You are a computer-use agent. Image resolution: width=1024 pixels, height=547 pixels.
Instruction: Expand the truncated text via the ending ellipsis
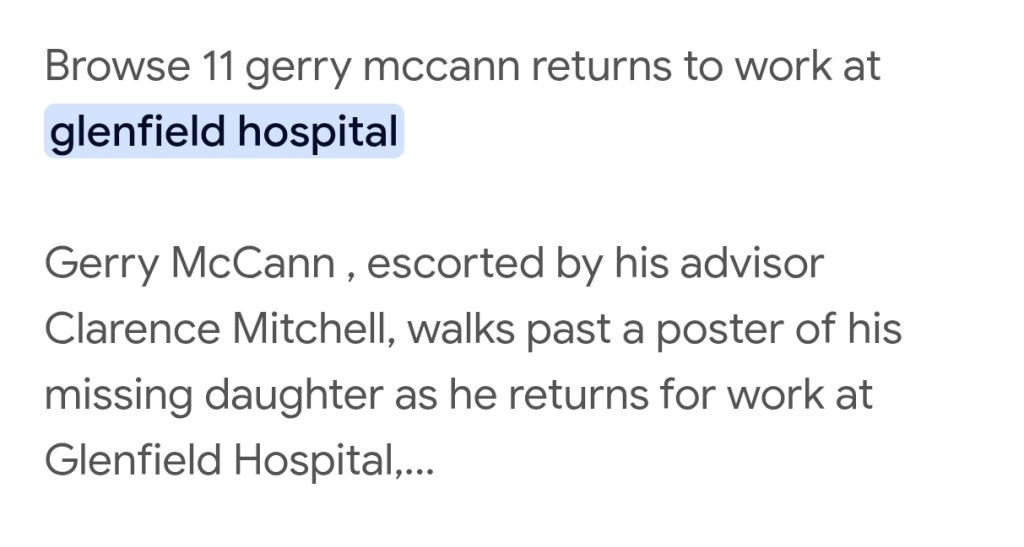click(418, 462)
